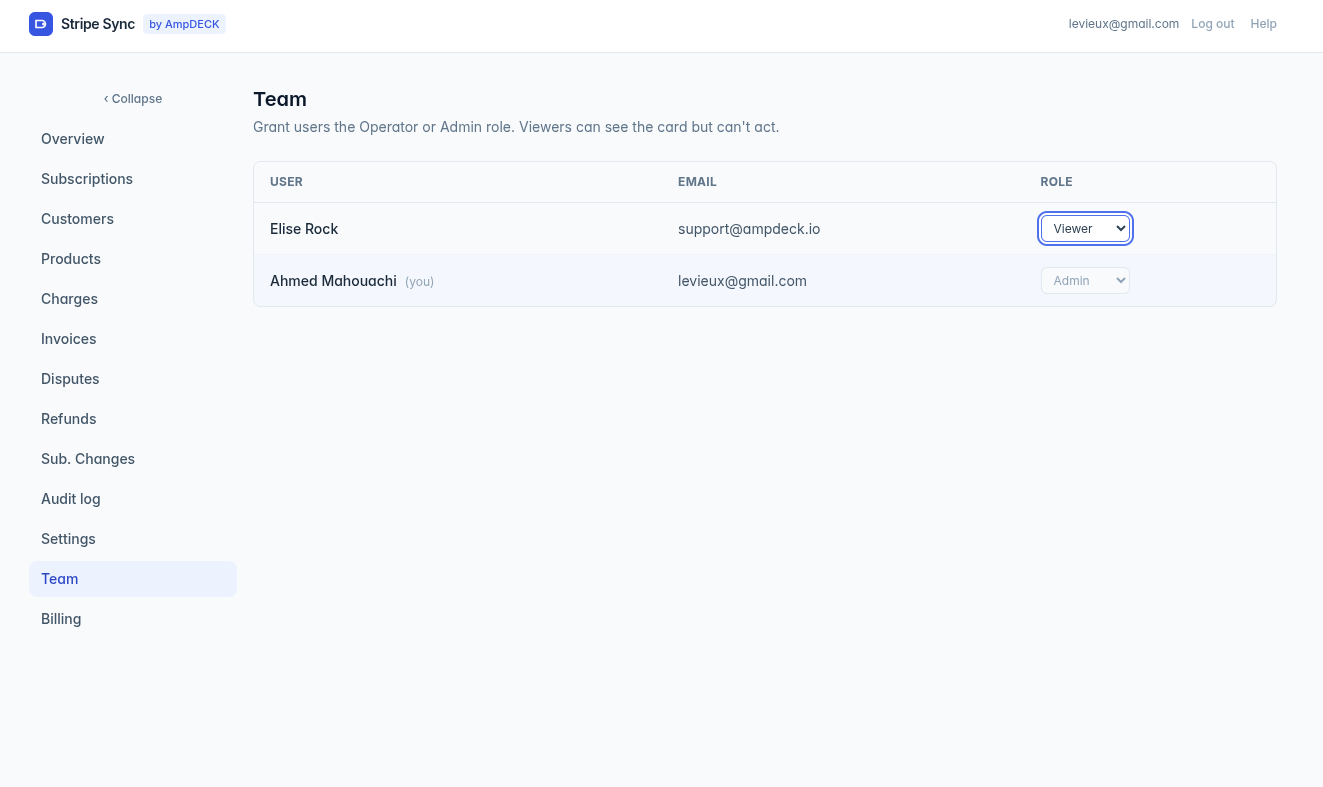Open the Customers section
The image size is (1323, 787).
133,219
